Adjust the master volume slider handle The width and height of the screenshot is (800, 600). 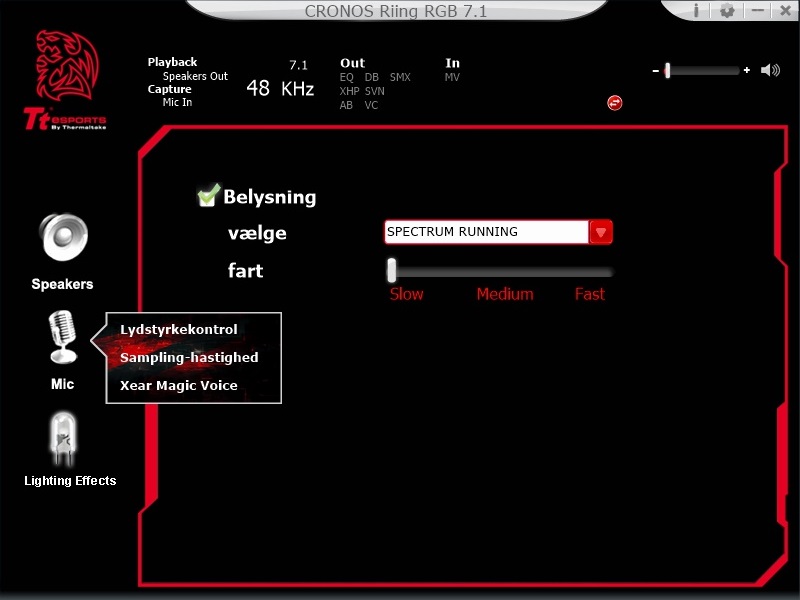point(667,70)
